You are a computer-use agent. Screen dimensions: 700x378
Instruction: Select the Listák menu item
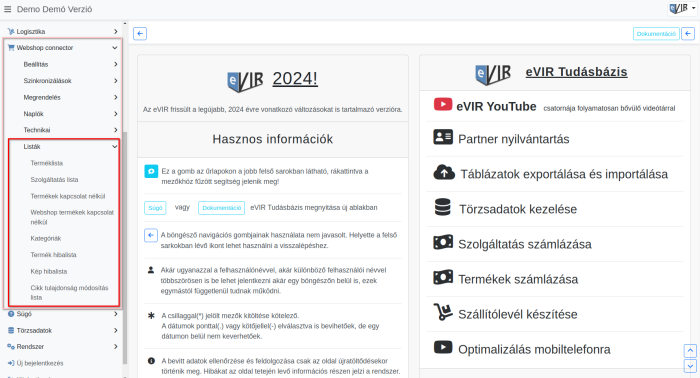32,146
